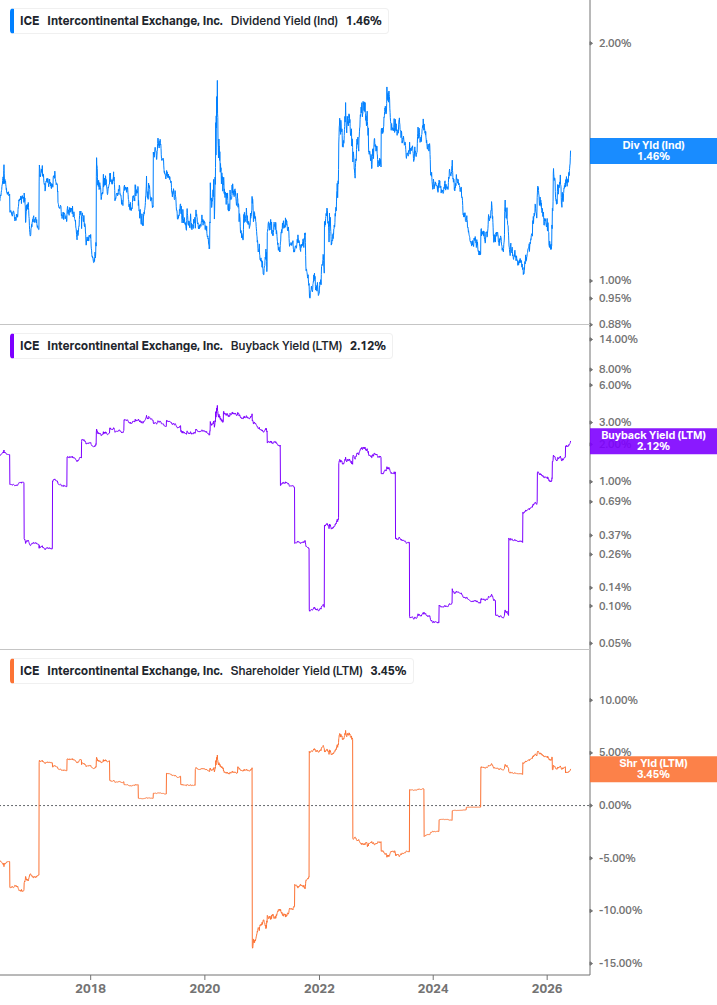Click the 0.05% axis label

point(615,644)
